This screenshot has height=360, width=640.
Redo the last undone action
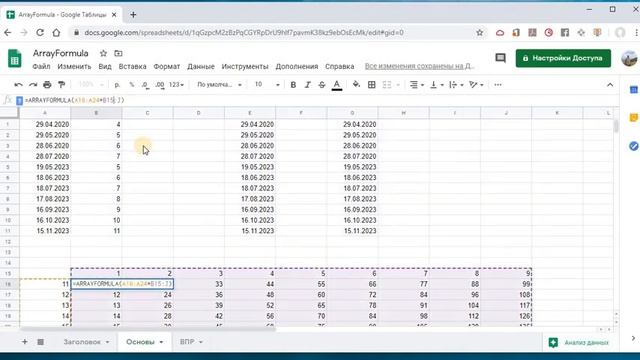[x=33, y=85]
